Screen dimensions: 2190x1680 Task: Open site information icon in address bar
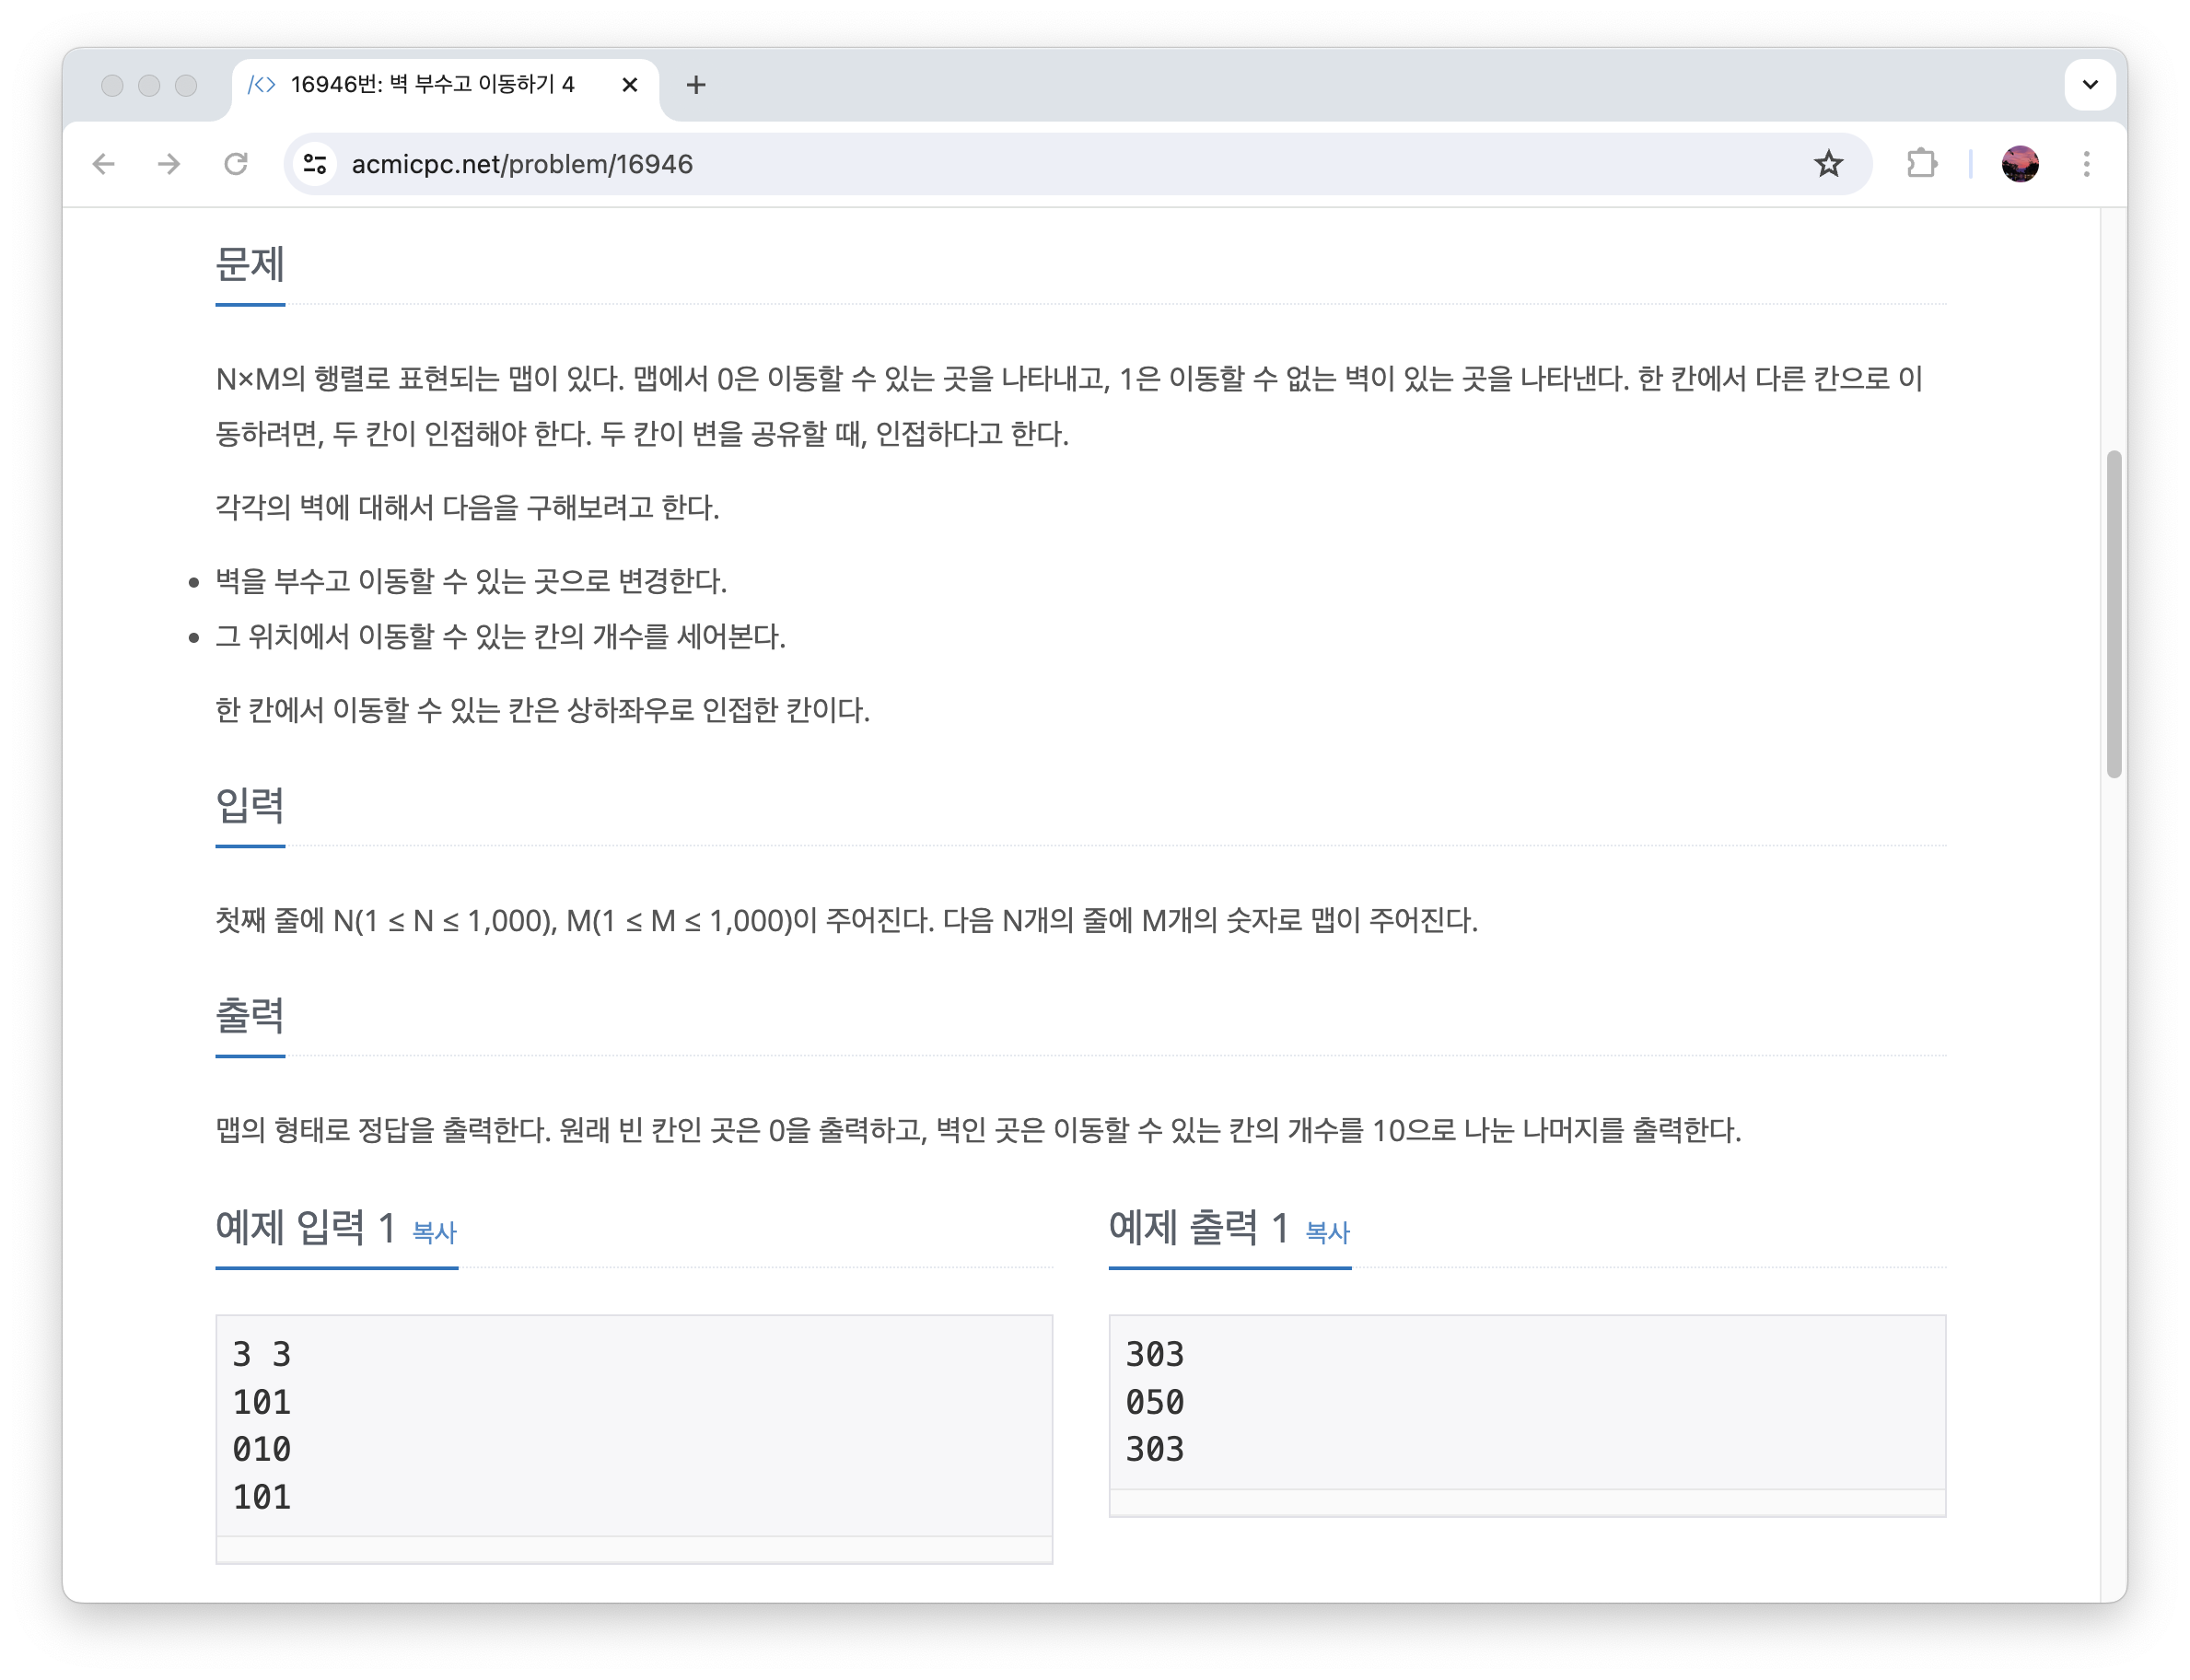click(316, 164)
